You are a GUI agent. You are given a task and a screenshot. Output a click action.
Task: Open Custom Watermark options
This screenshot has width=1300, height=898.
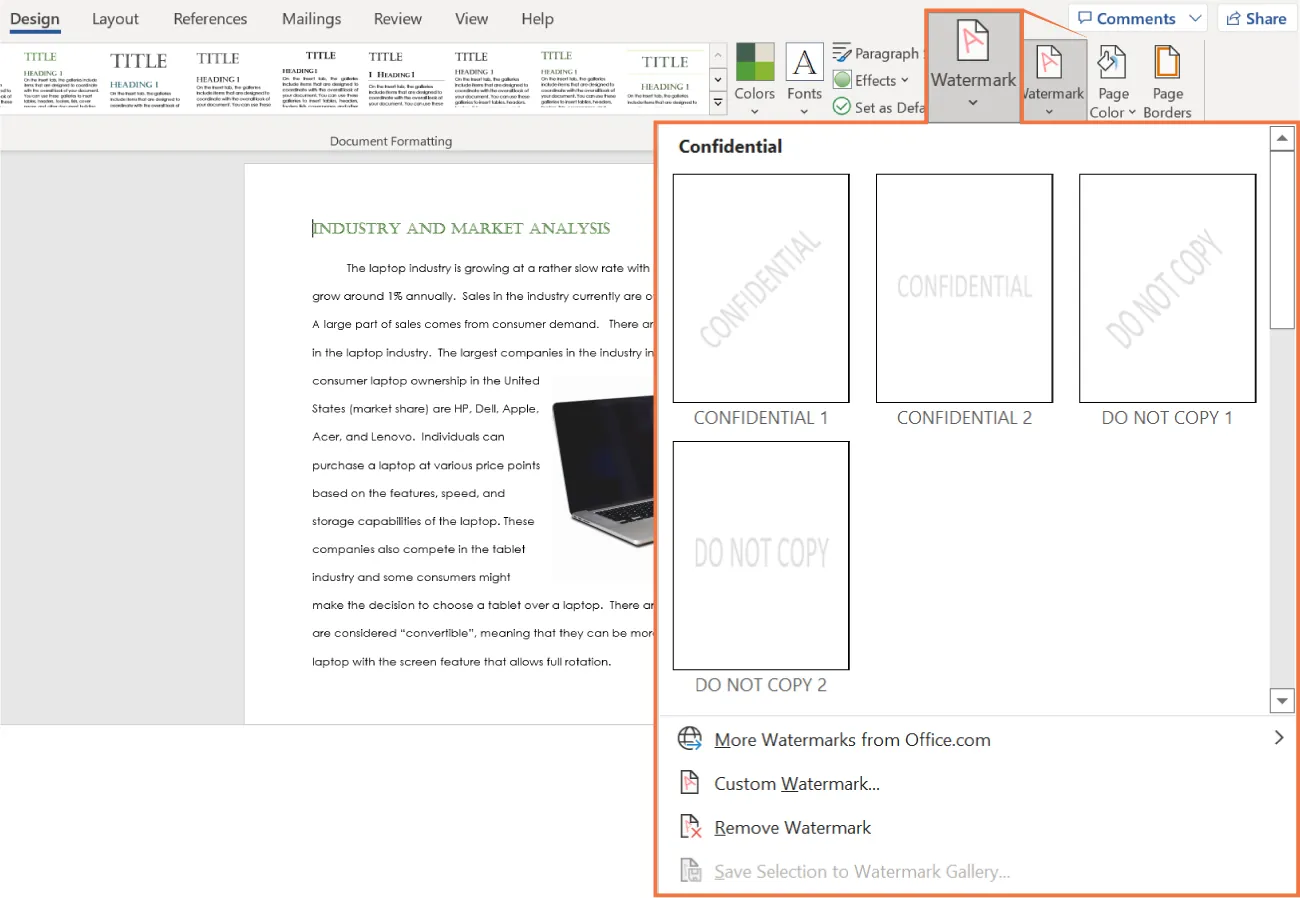796,783
